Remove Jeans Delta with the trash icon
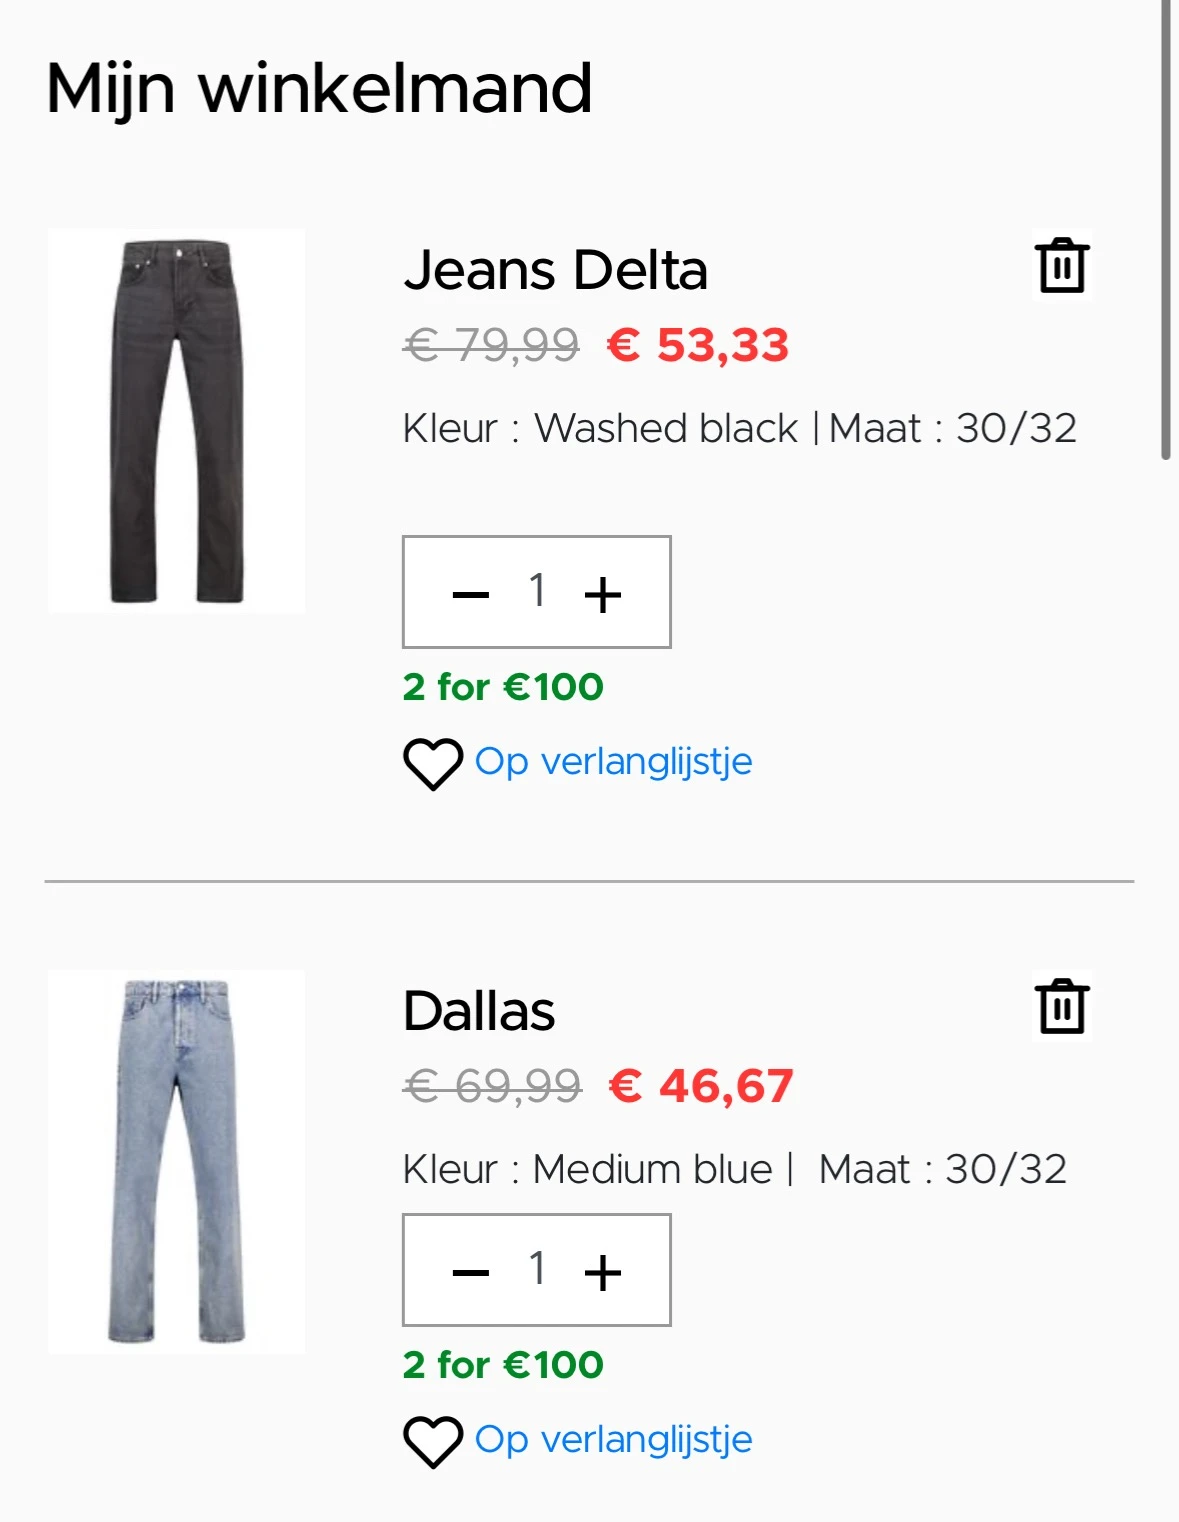 click(x=1061, y=266)
